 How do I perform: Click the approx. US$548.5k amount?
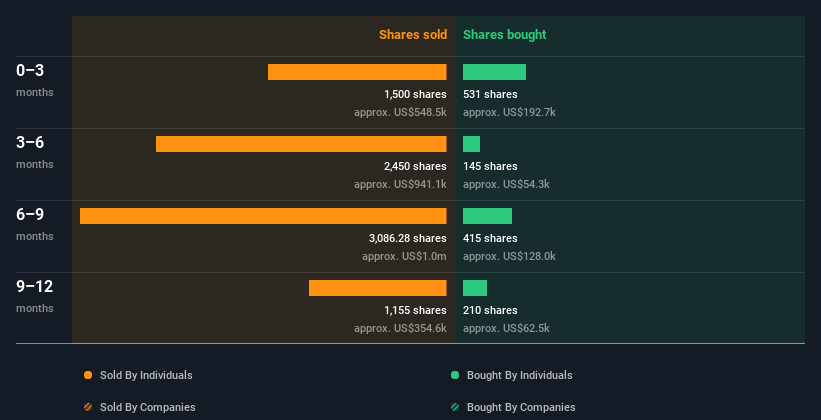[x=401, y=113]
